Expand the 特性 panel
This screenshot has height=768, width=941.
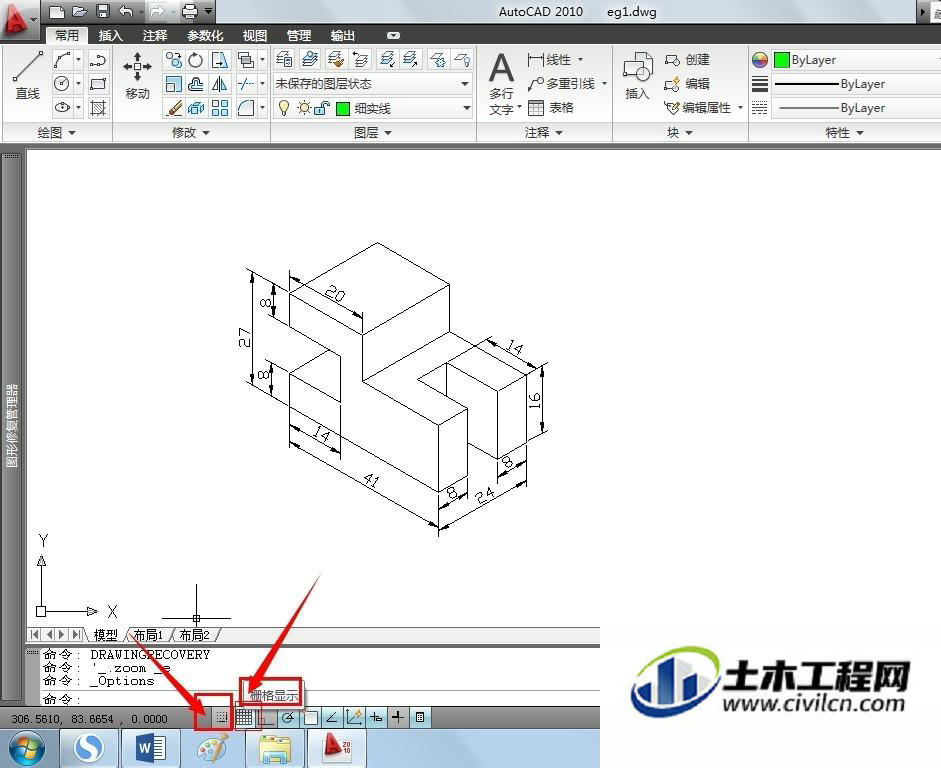point(844,133)
